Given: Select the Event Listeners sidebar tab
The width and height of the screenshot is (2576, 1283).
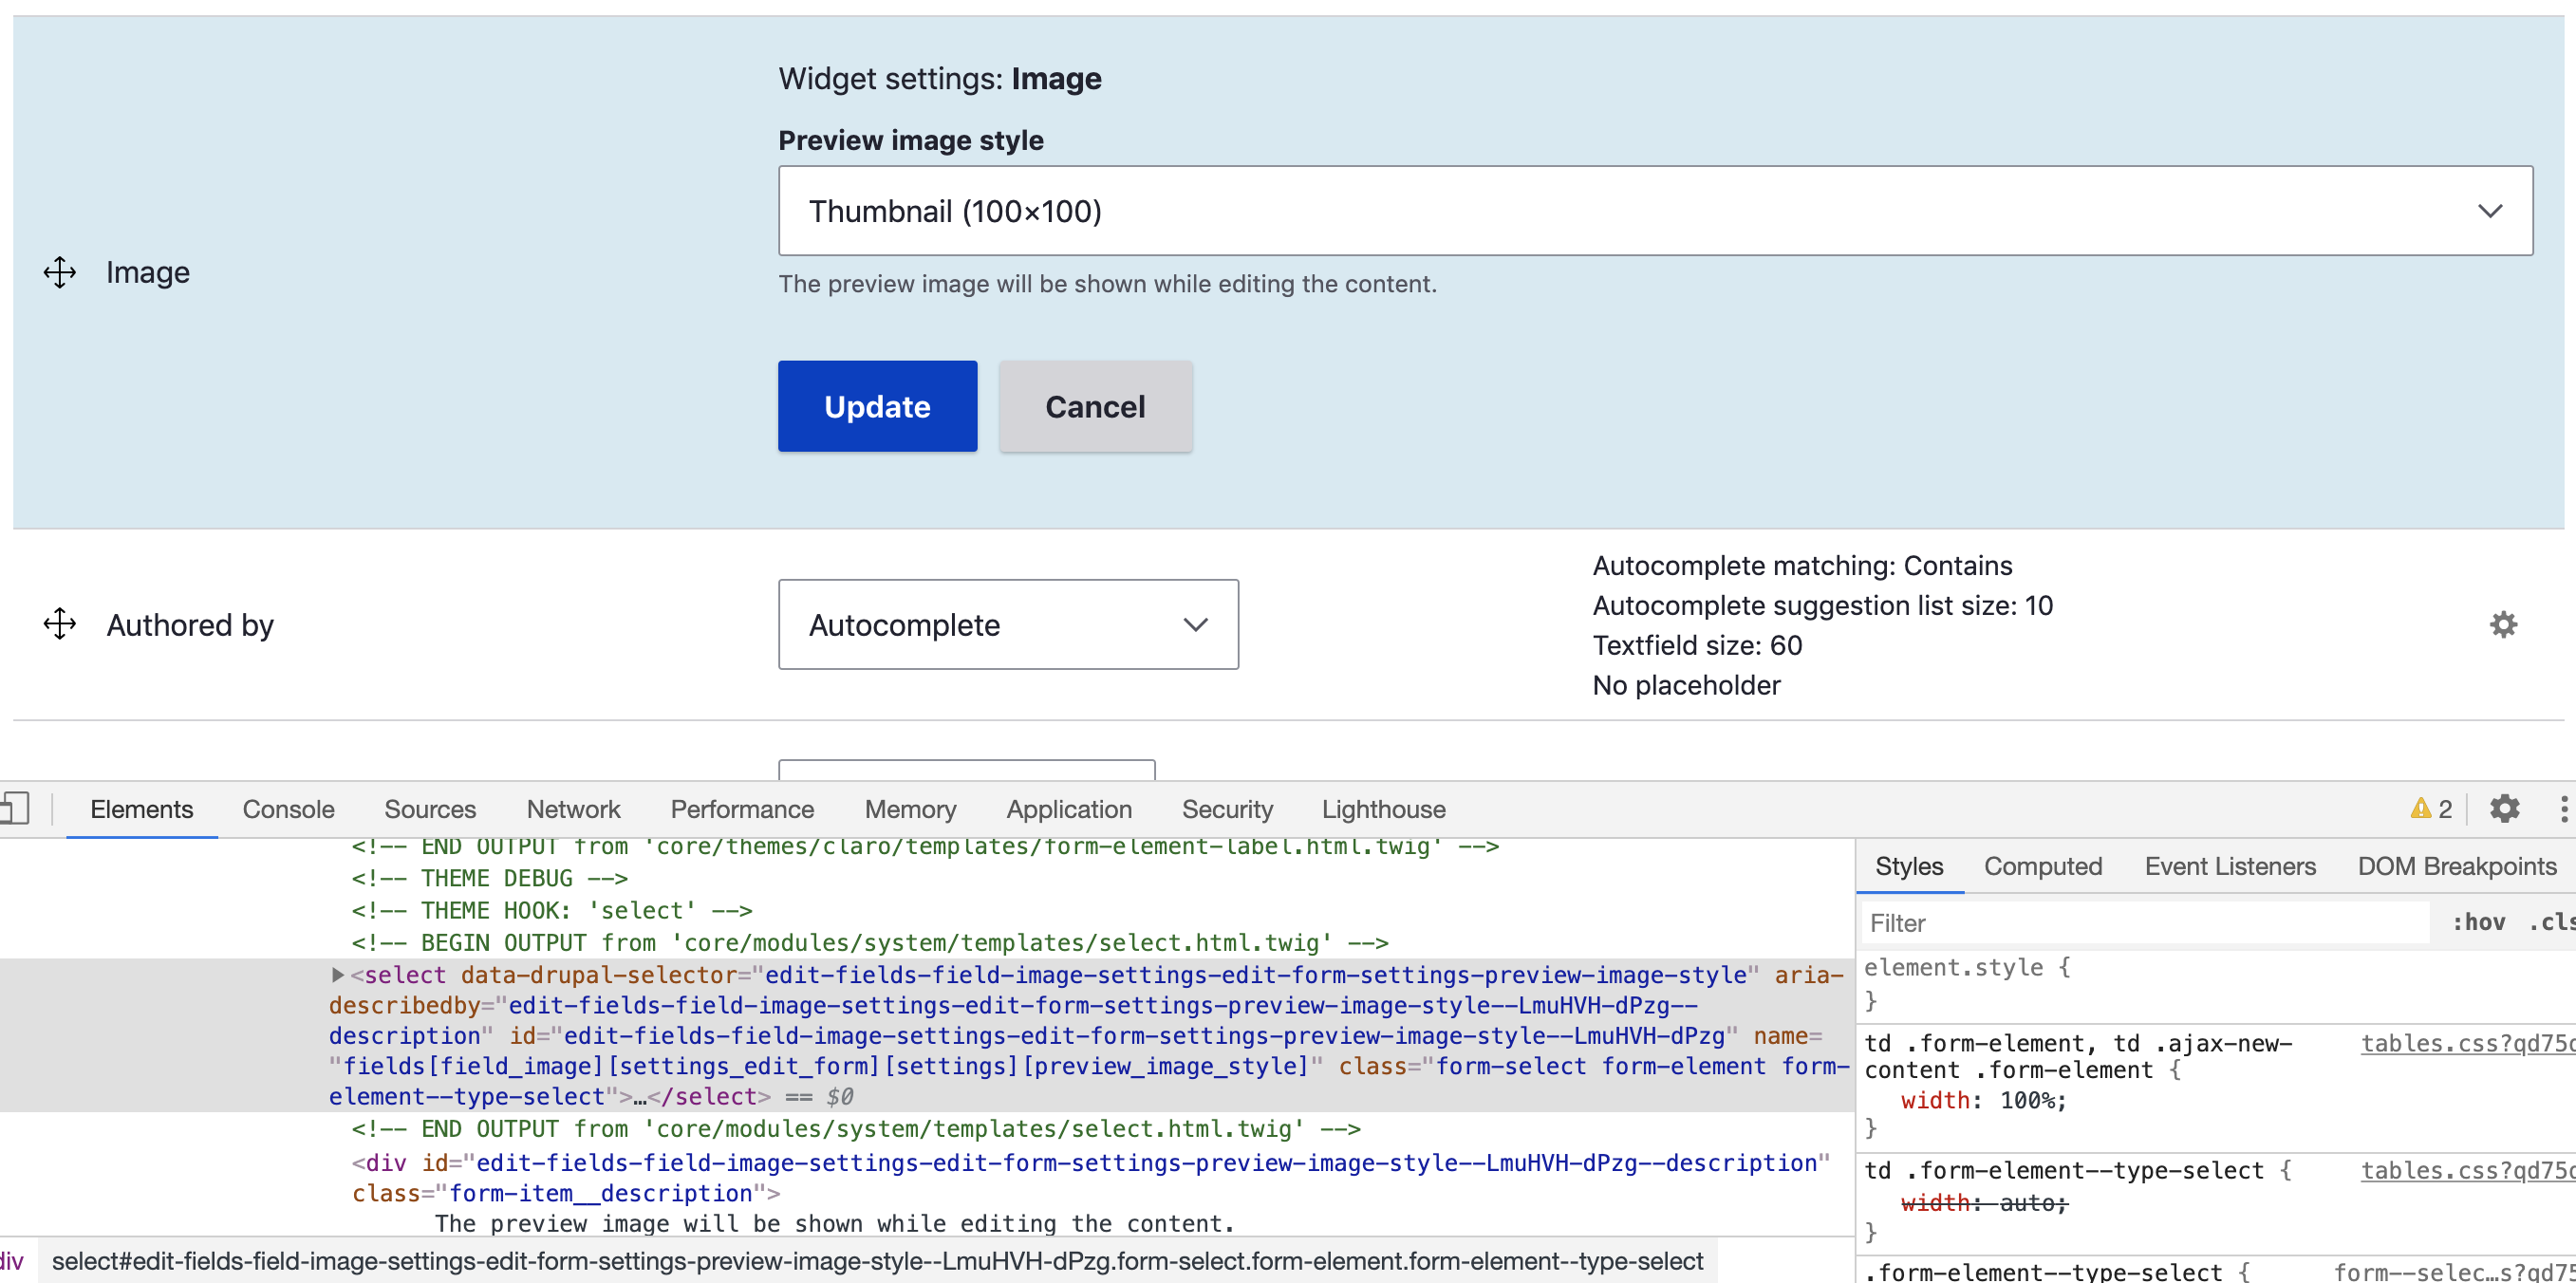Looking at the screenshot, I should [2229, 866].
